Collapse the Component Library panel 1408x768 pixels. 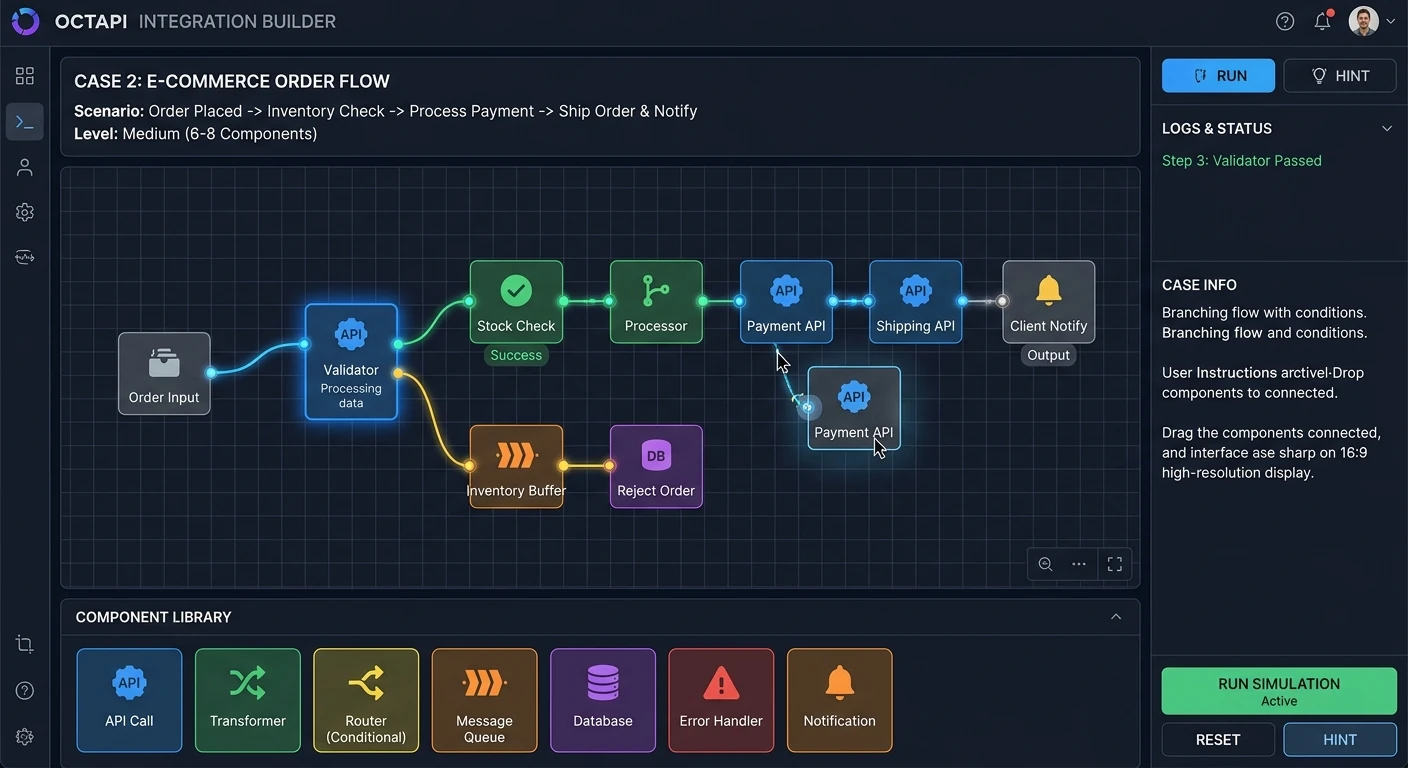pos(1116,617)
